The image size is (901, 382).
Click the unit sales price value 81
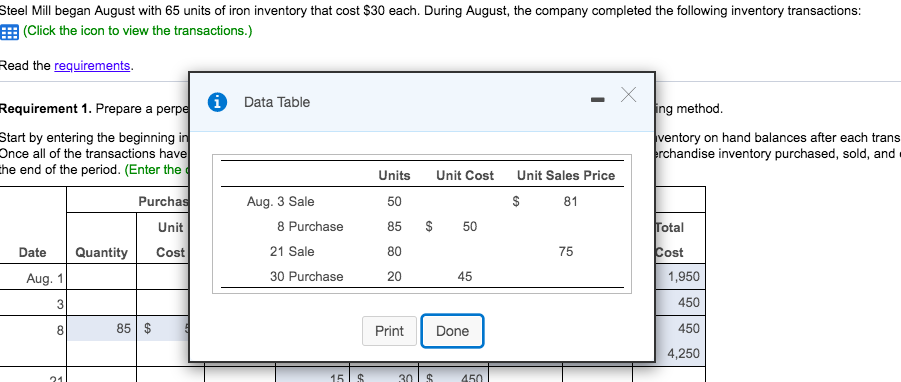[570, 202]
